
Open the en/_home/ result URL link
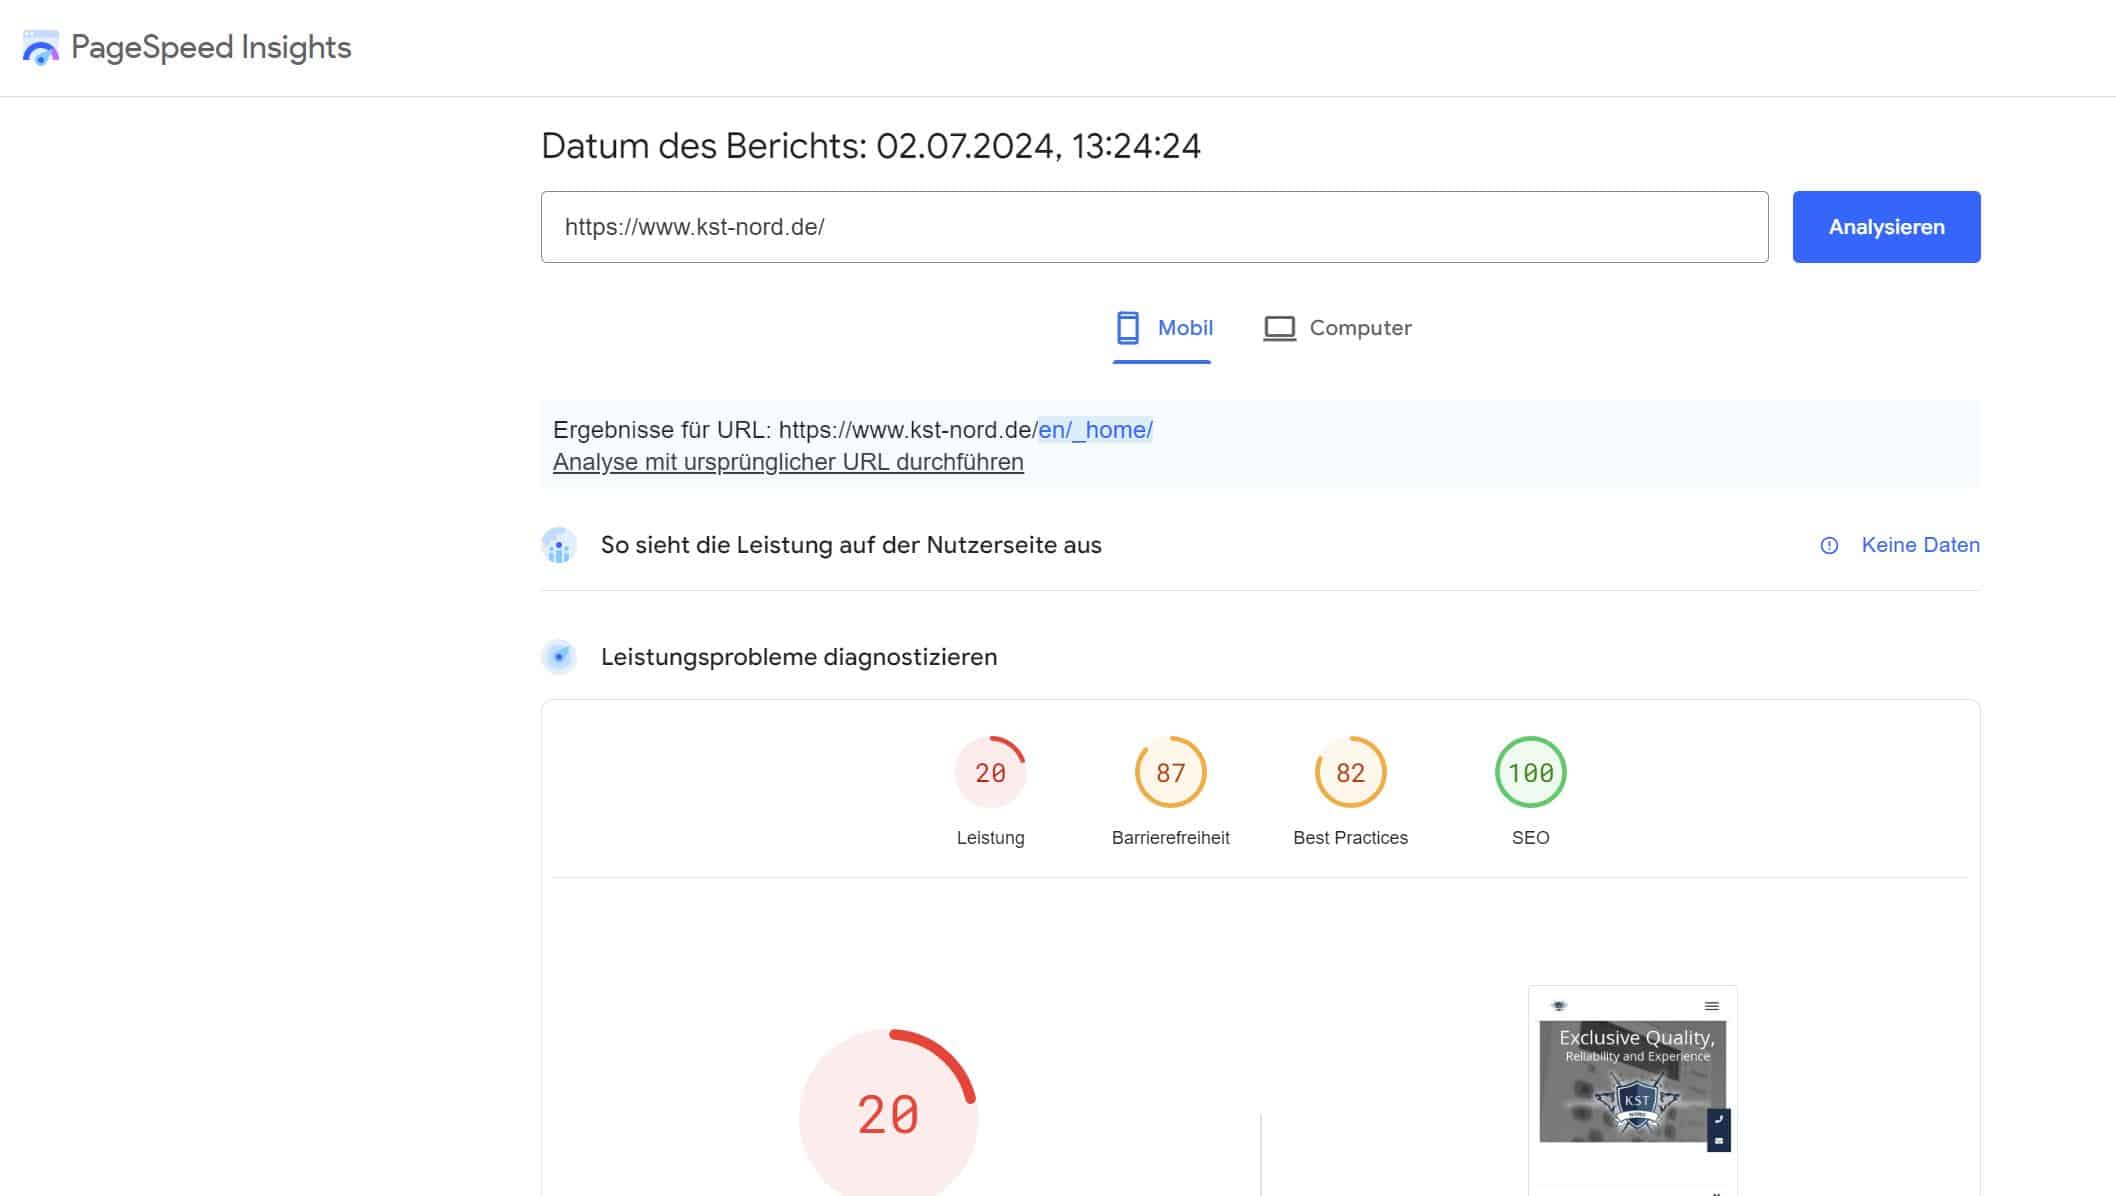pos(1095,430)
